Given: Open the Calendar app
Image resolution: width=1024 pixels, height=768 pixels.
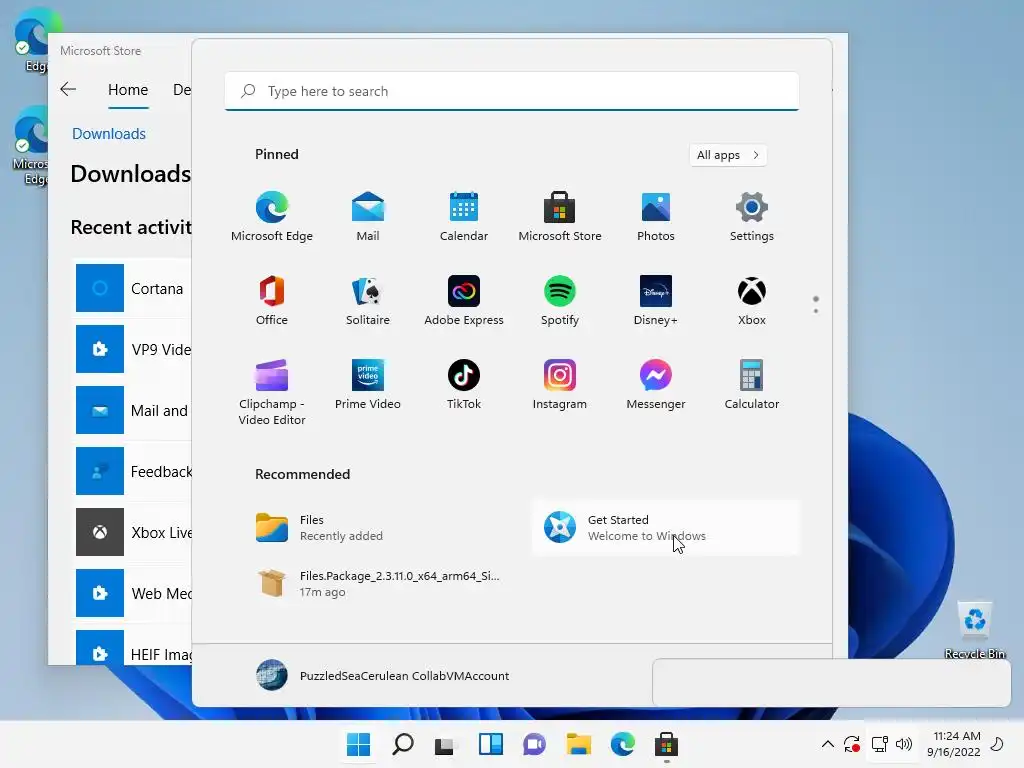Looking at the screenshot, I should point(464,217).
